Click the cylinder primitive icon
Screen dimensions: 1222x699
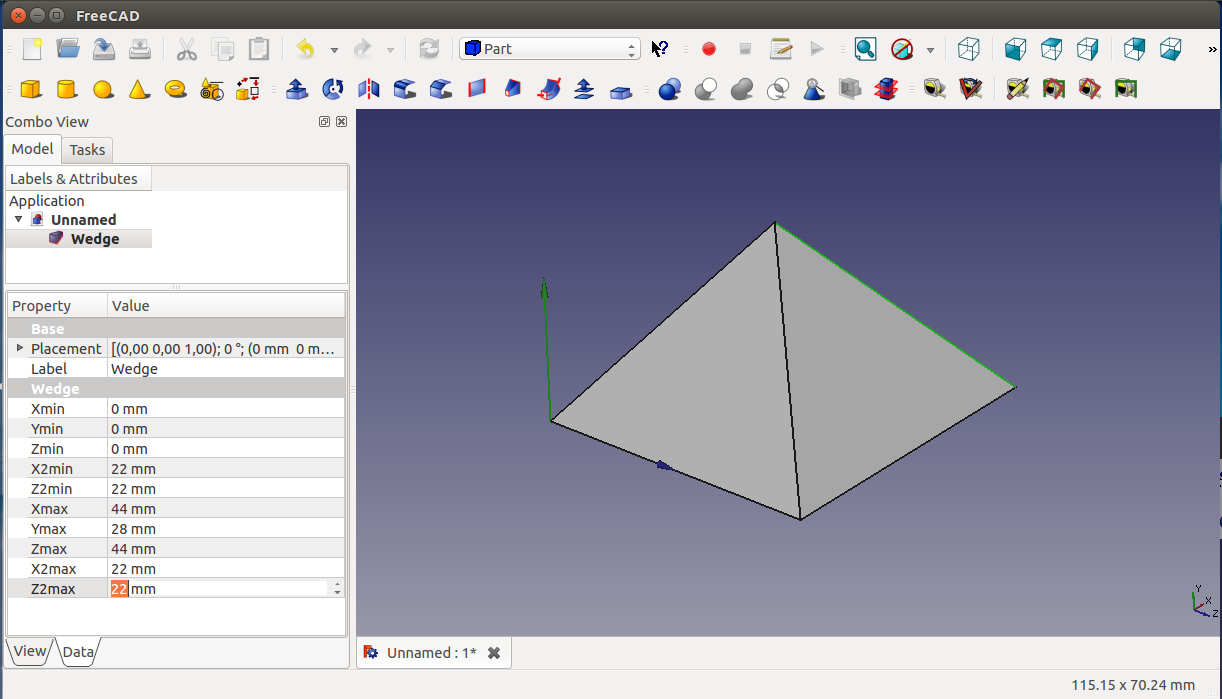click(67, 90)
